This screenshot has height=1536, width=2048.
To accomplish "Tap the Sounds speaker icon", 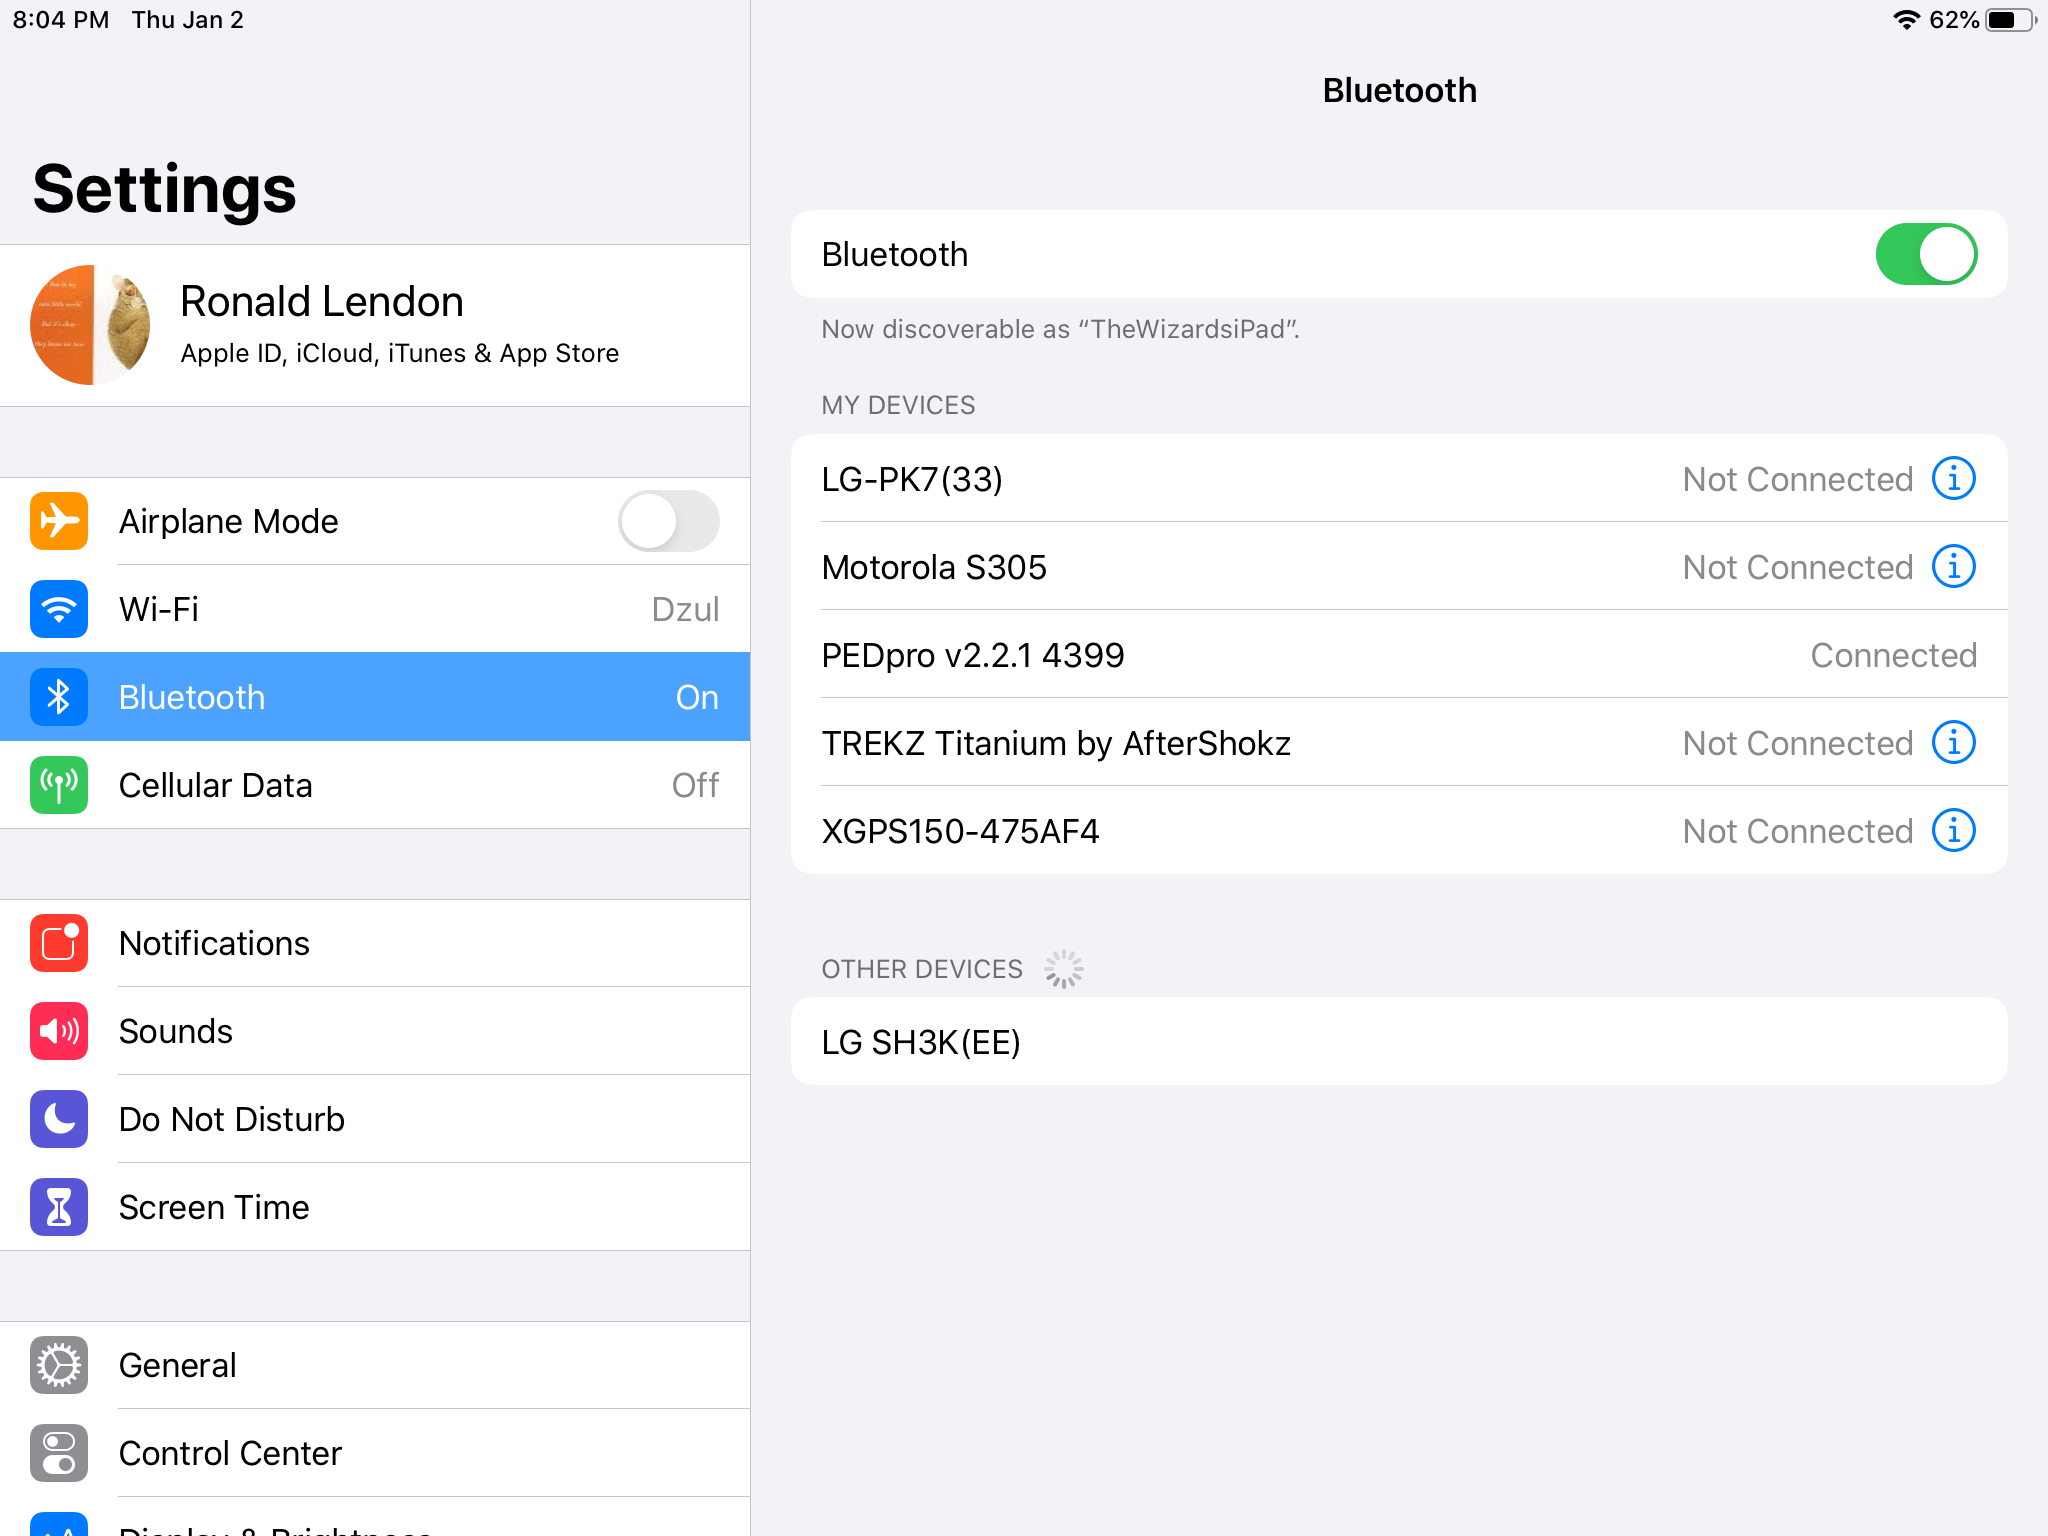I will (59, 1031).
